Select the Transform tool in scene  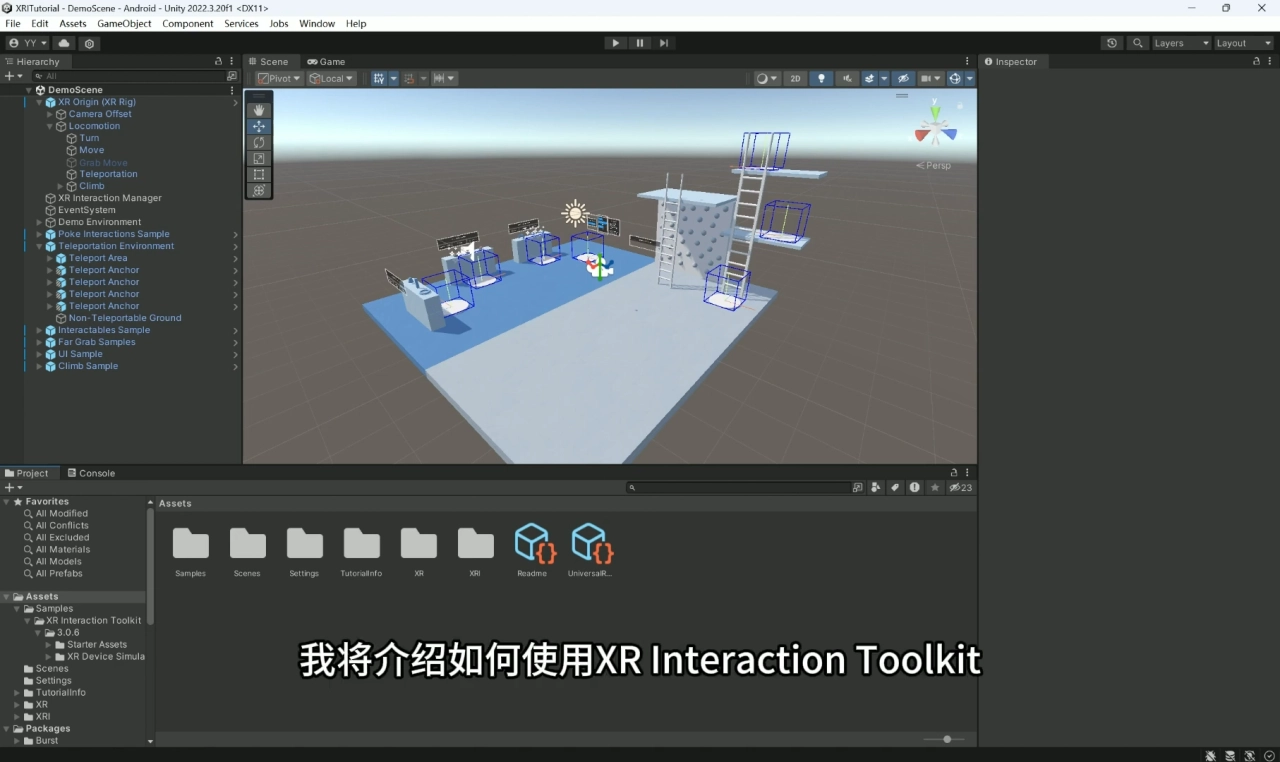click(x=259, y=190)
